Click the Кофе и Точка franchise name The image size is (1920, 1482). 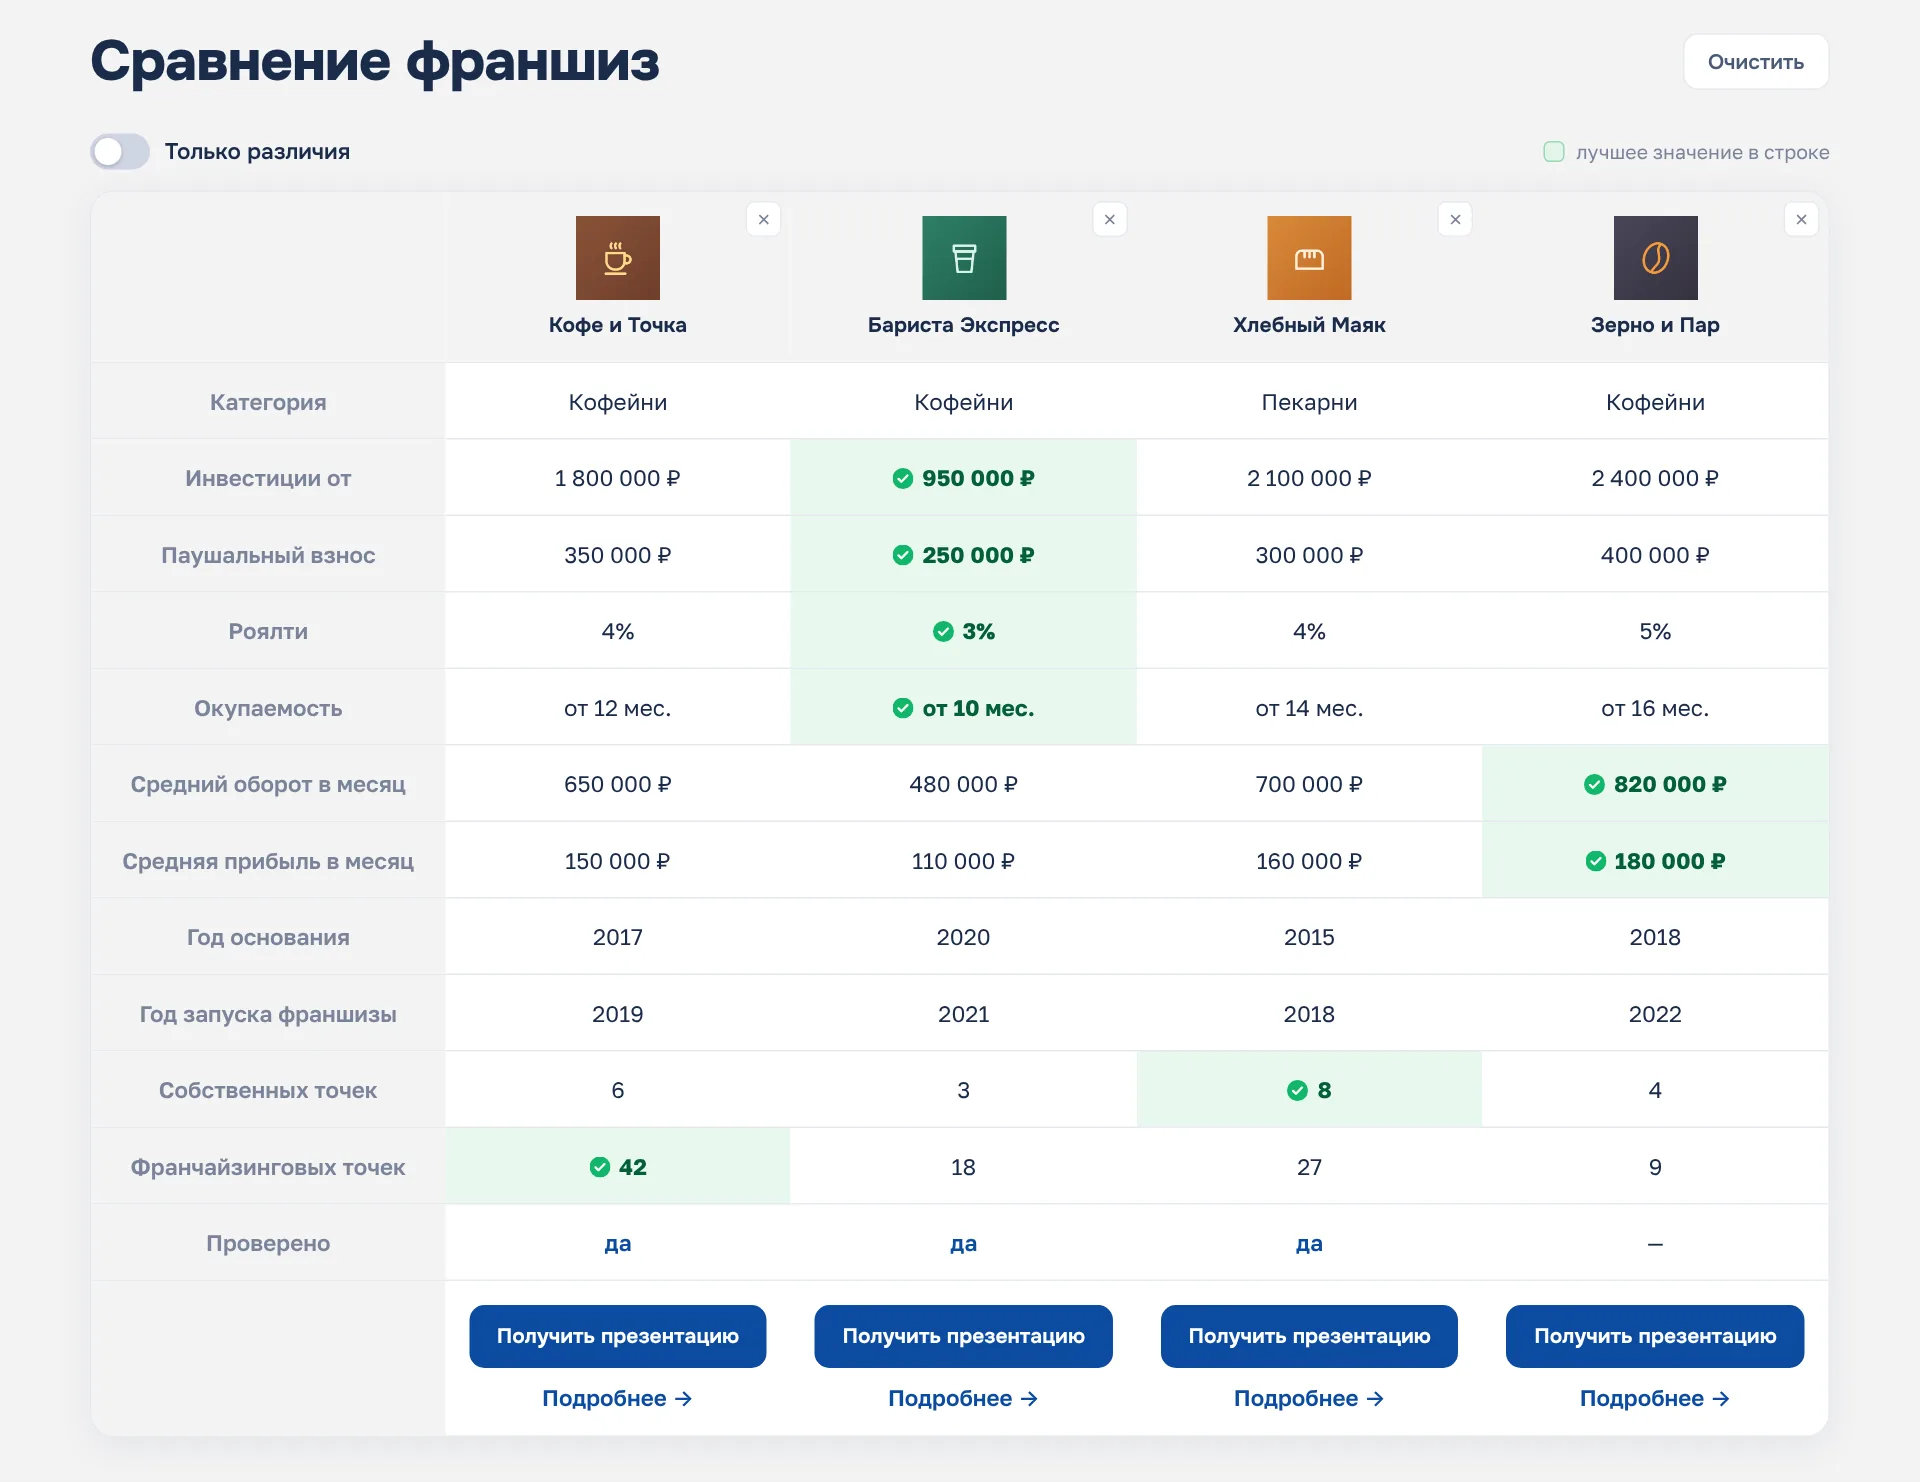pos(618,325)
